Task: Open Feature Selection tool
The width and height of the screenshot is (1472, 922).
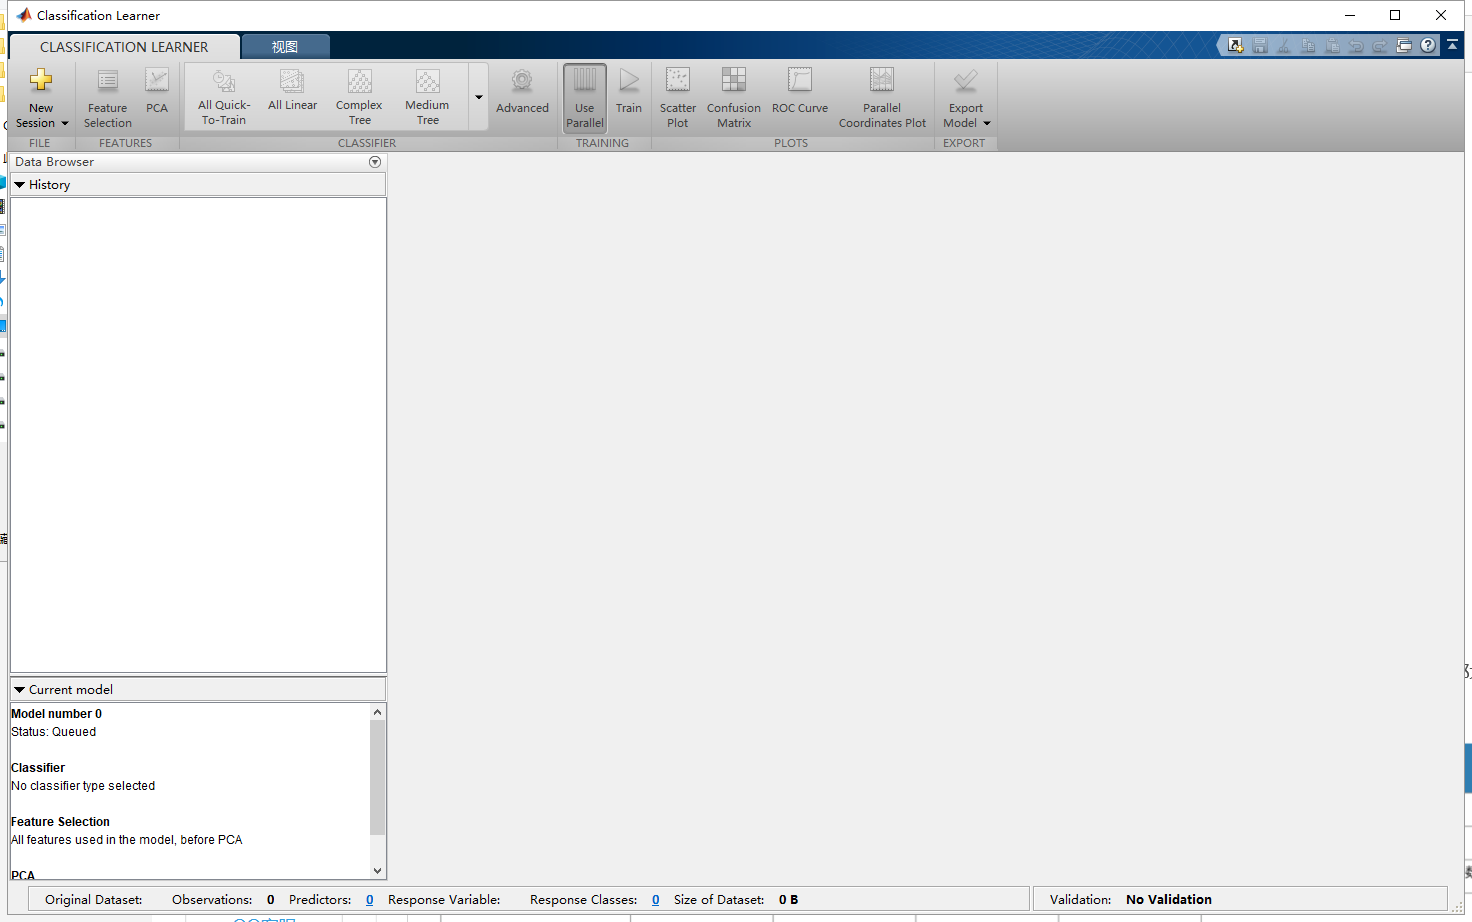Action: click(x=107, y=98)
